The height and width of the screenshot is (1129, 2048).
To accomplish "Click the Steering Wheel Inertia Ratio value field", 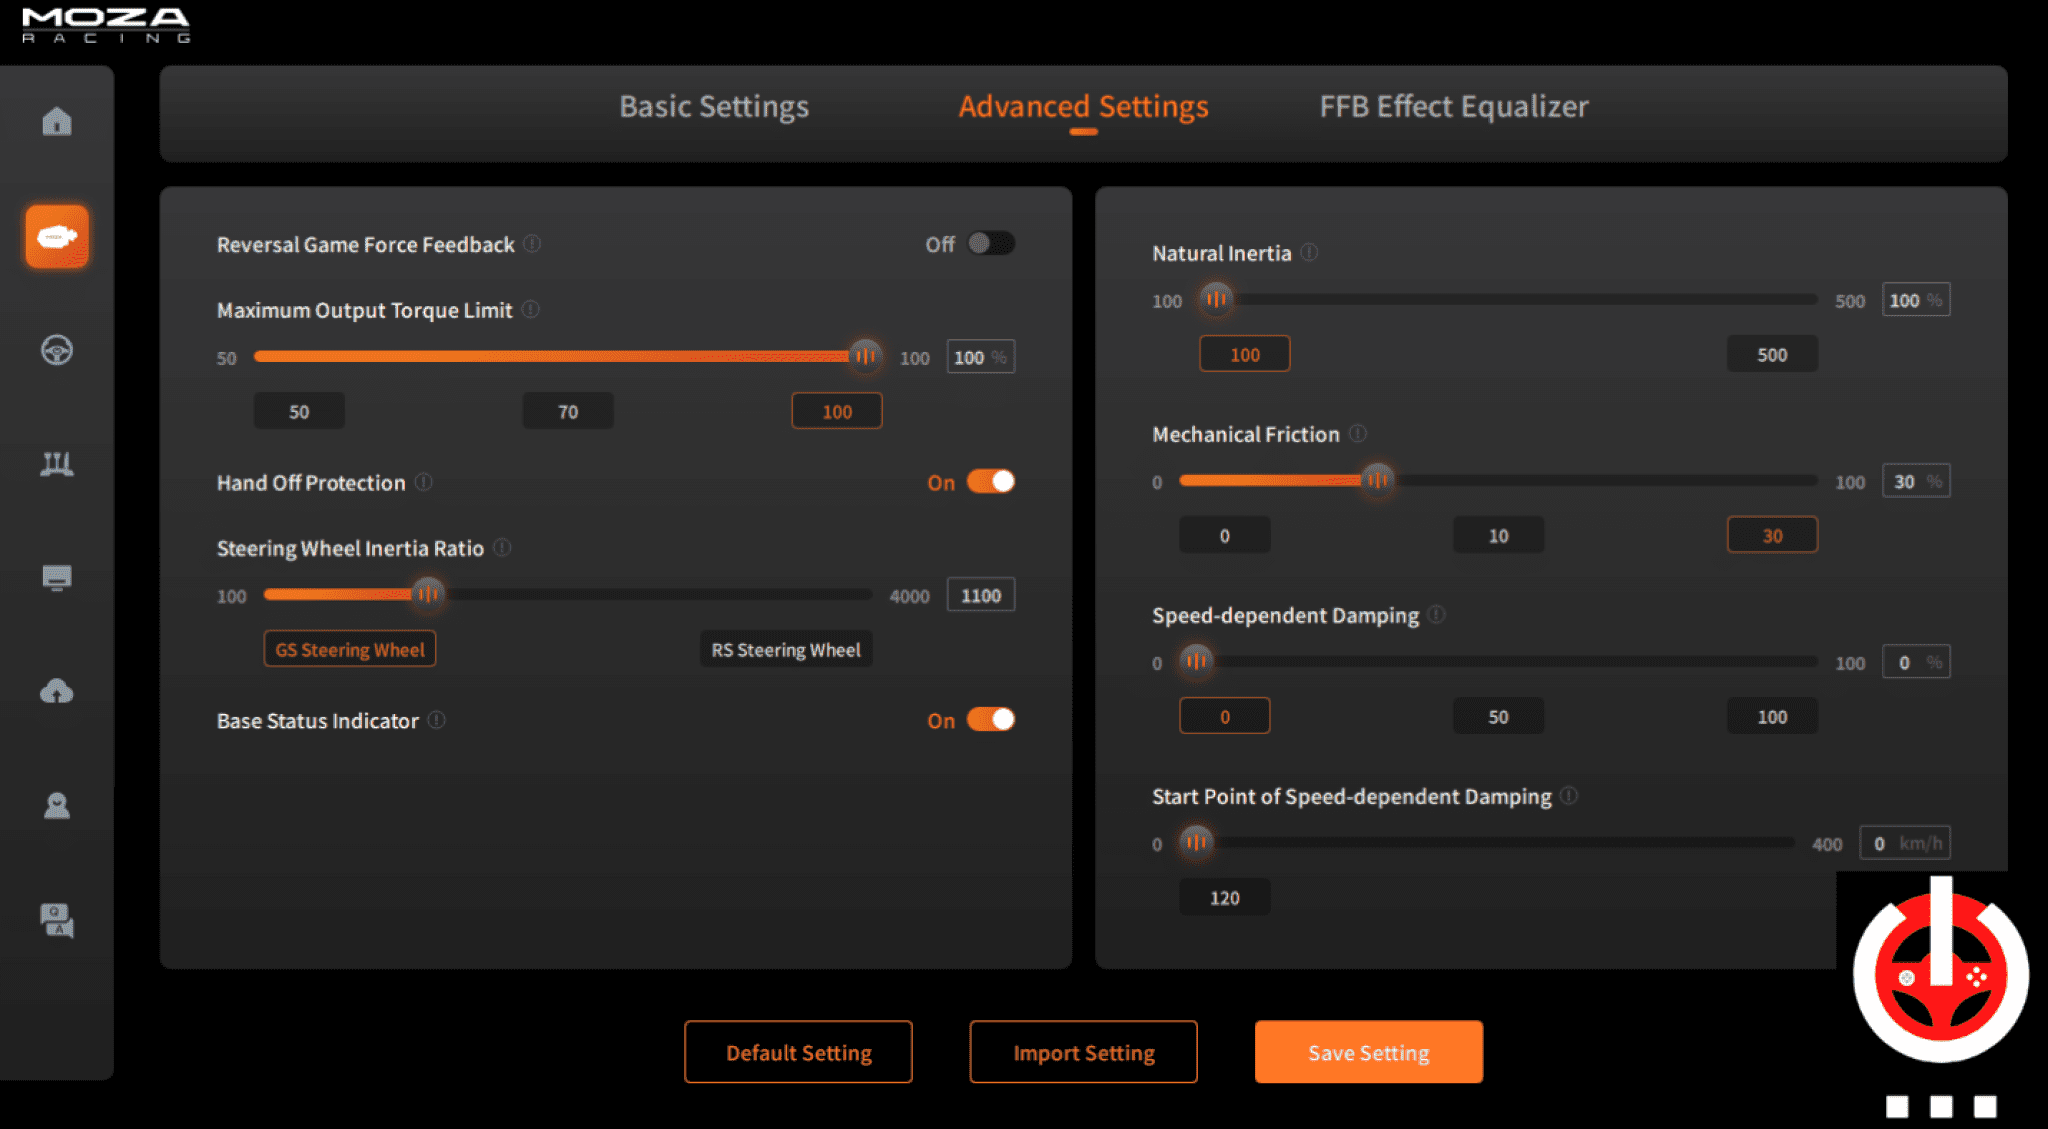I will 980,596.
